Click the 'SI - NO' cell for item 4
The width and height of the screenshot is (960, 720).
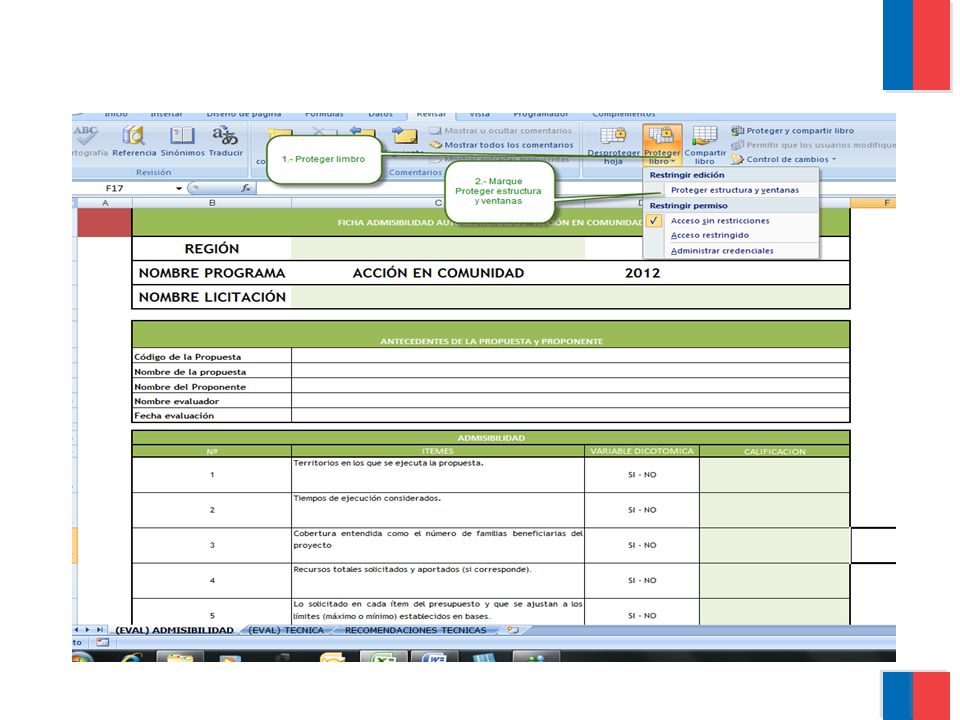[642, 580]
